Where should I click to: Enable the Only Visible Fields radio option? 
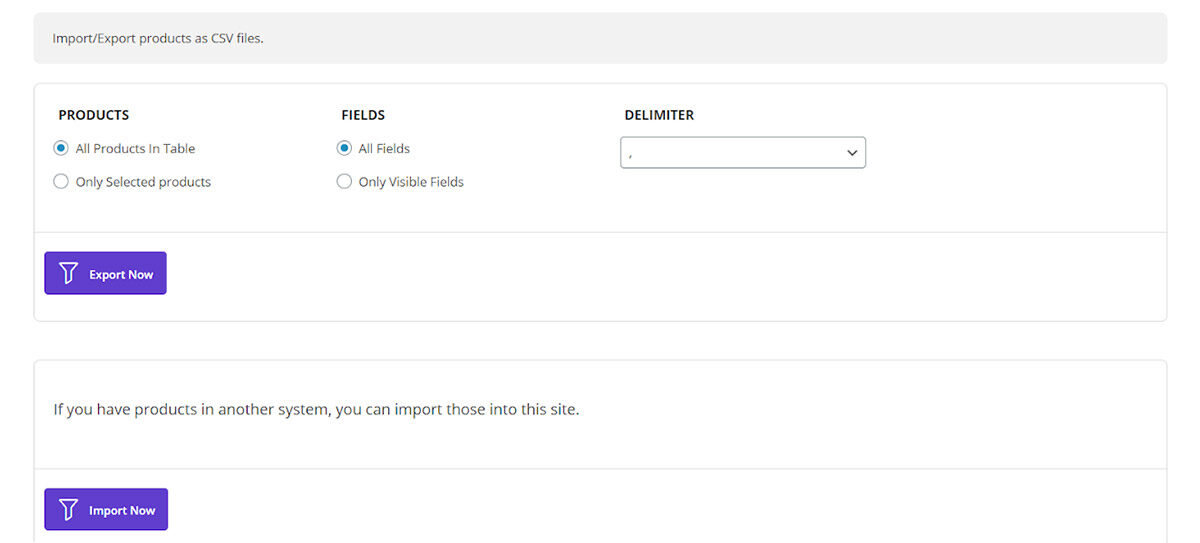pos(344,182)
